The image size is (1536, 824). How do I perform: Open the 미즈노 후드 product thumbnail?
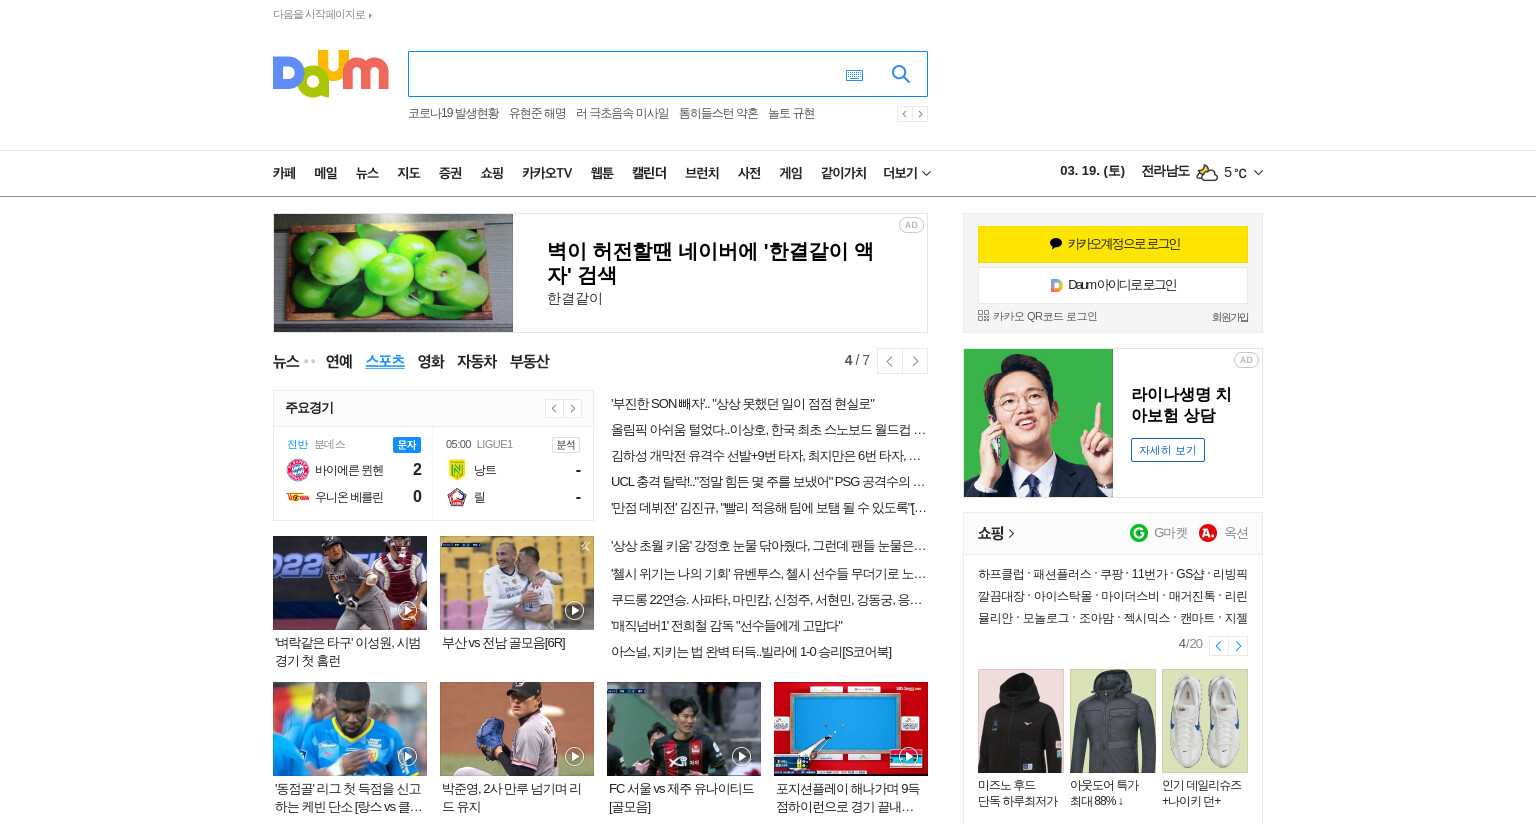pyautogui.click(x=1021, y=721)
